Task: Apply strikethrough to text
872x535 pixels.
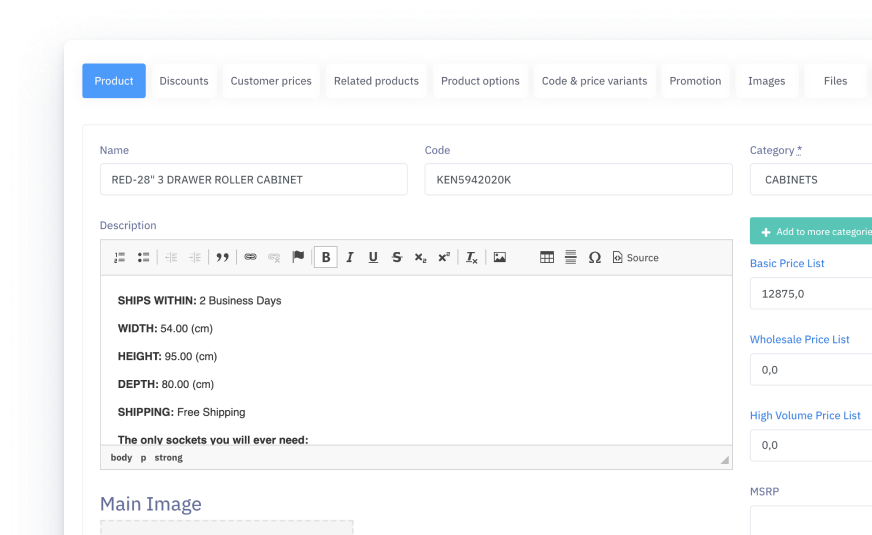Action: 397,257
